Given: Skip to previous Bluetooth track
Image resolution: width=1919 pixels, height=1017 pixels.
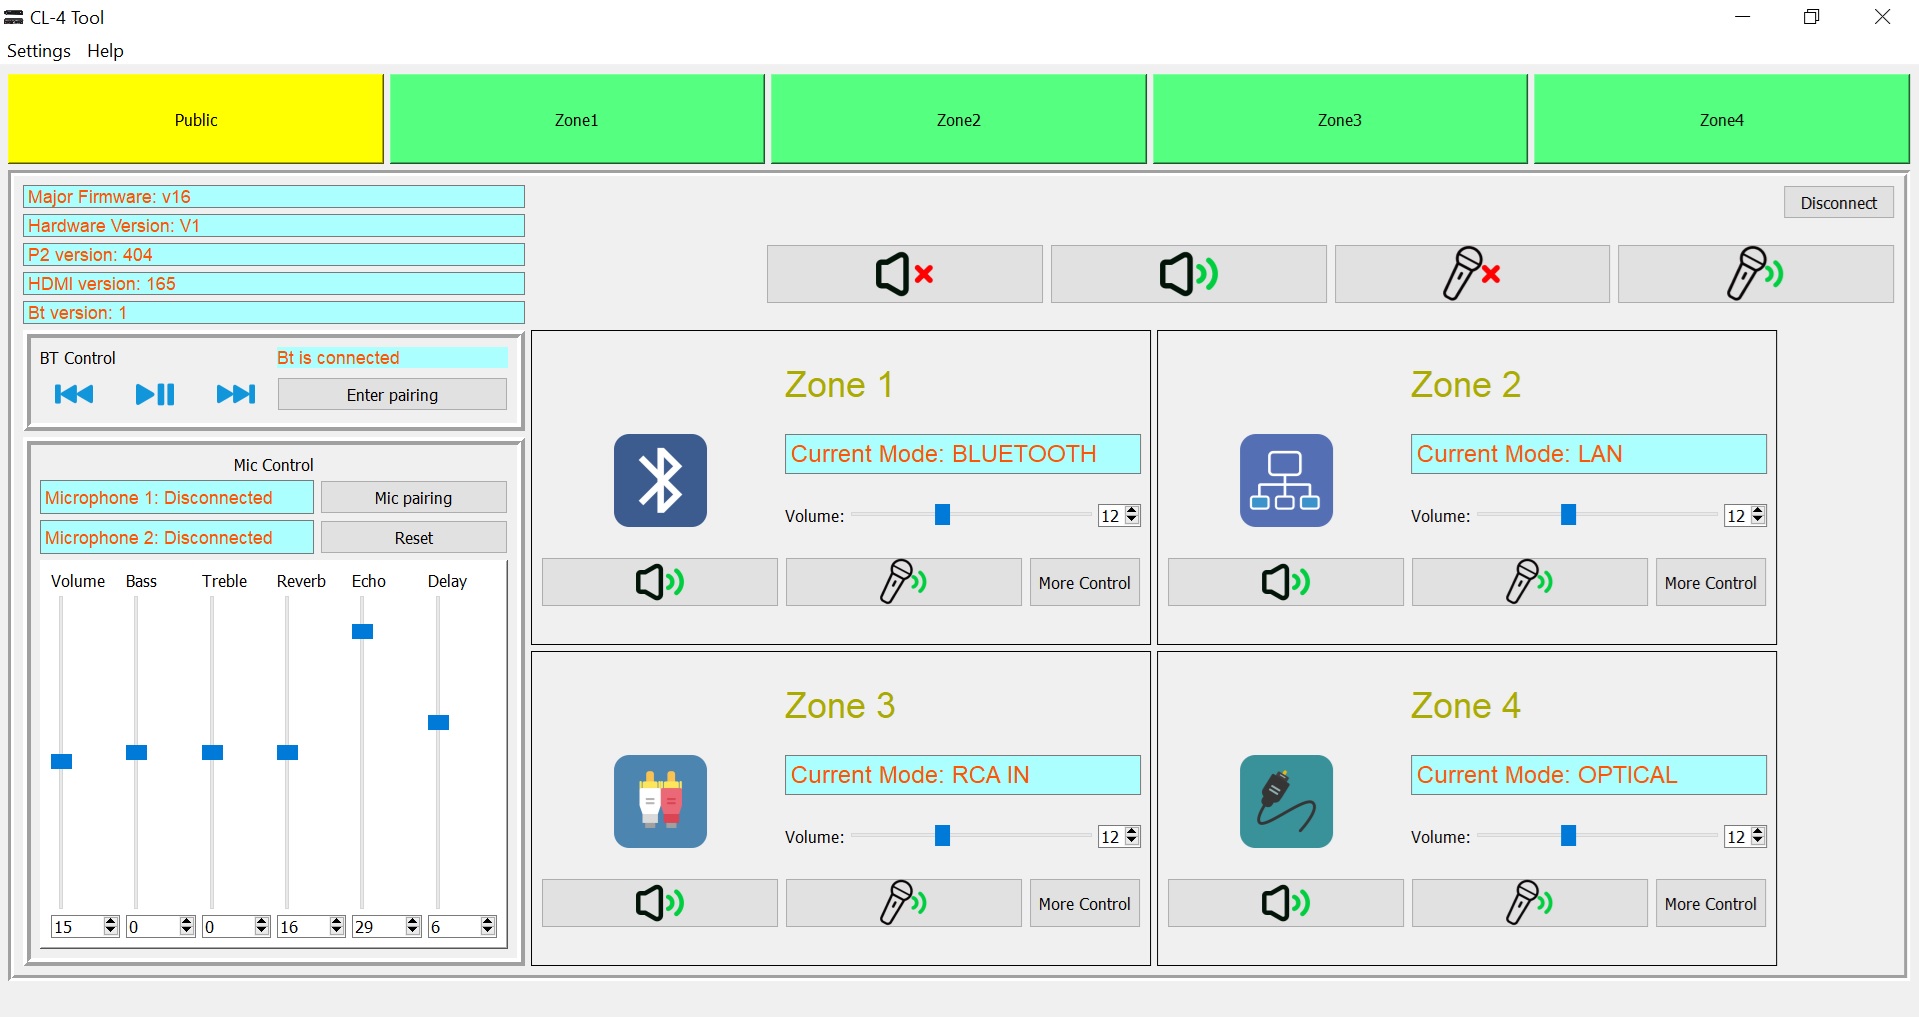Looking at the screenshot, I should tap(74, 394).
